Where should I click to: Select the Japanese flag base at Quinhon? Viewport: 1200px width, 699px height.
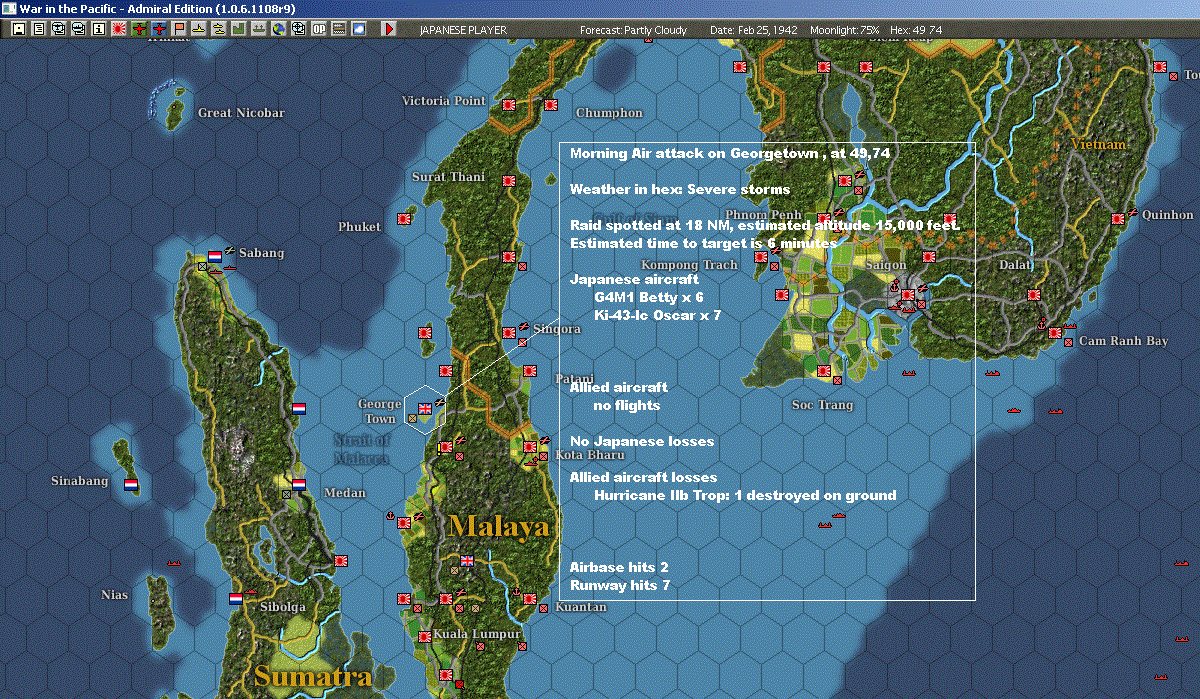coord(1117,218)
